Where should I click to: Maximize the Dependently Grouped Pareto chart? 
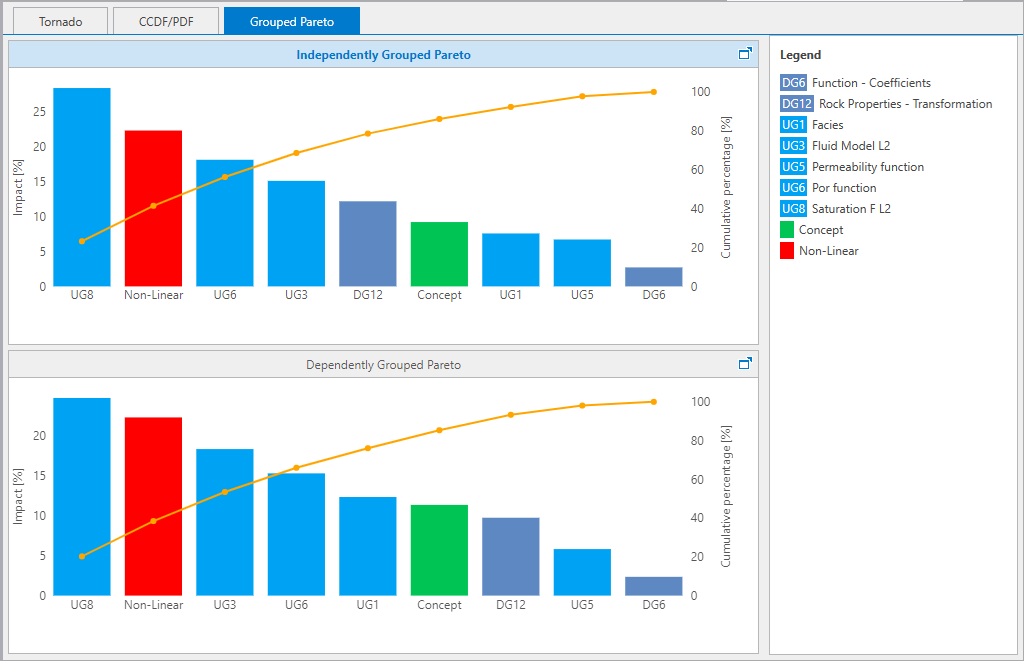745,364
